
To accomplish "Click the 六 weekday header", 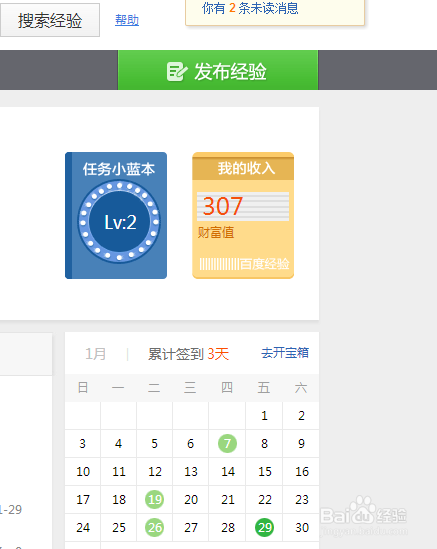I will [301, 388].
